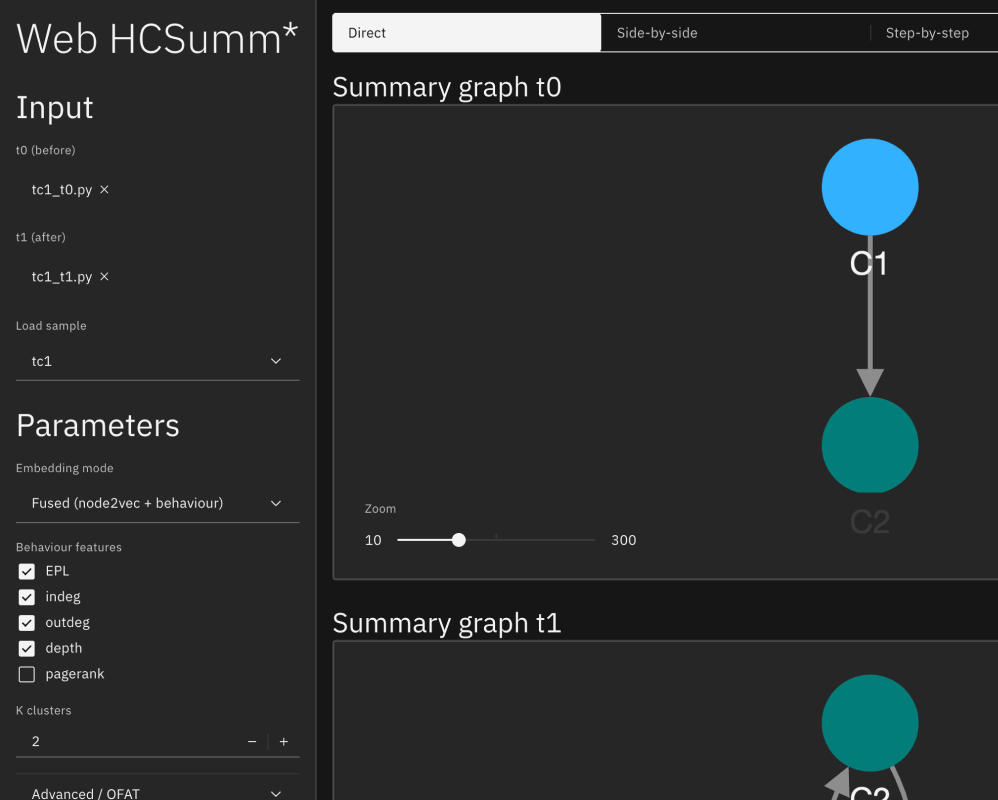Uncheck the EPL behaviour feature
Image resolution: width=998 pixels, height=800 pixels.
coord(27,572)
